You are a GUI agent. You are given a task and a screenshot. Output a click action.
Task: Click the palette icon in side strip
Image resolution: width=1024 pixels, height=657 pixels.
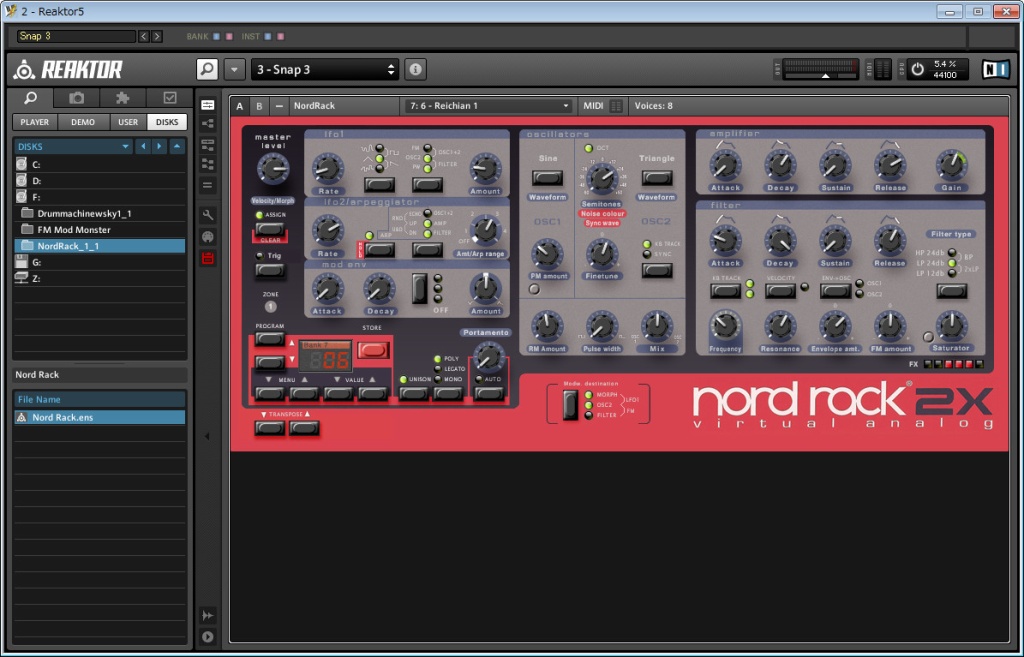208,236
